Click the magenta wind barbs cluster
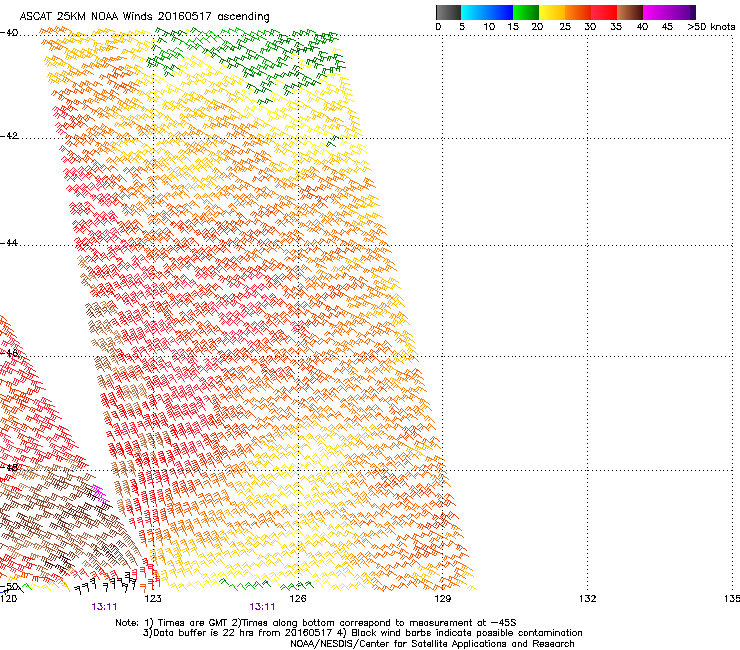Screen dimensions: 740x650 pyautogui.click(x=101, y=493)
